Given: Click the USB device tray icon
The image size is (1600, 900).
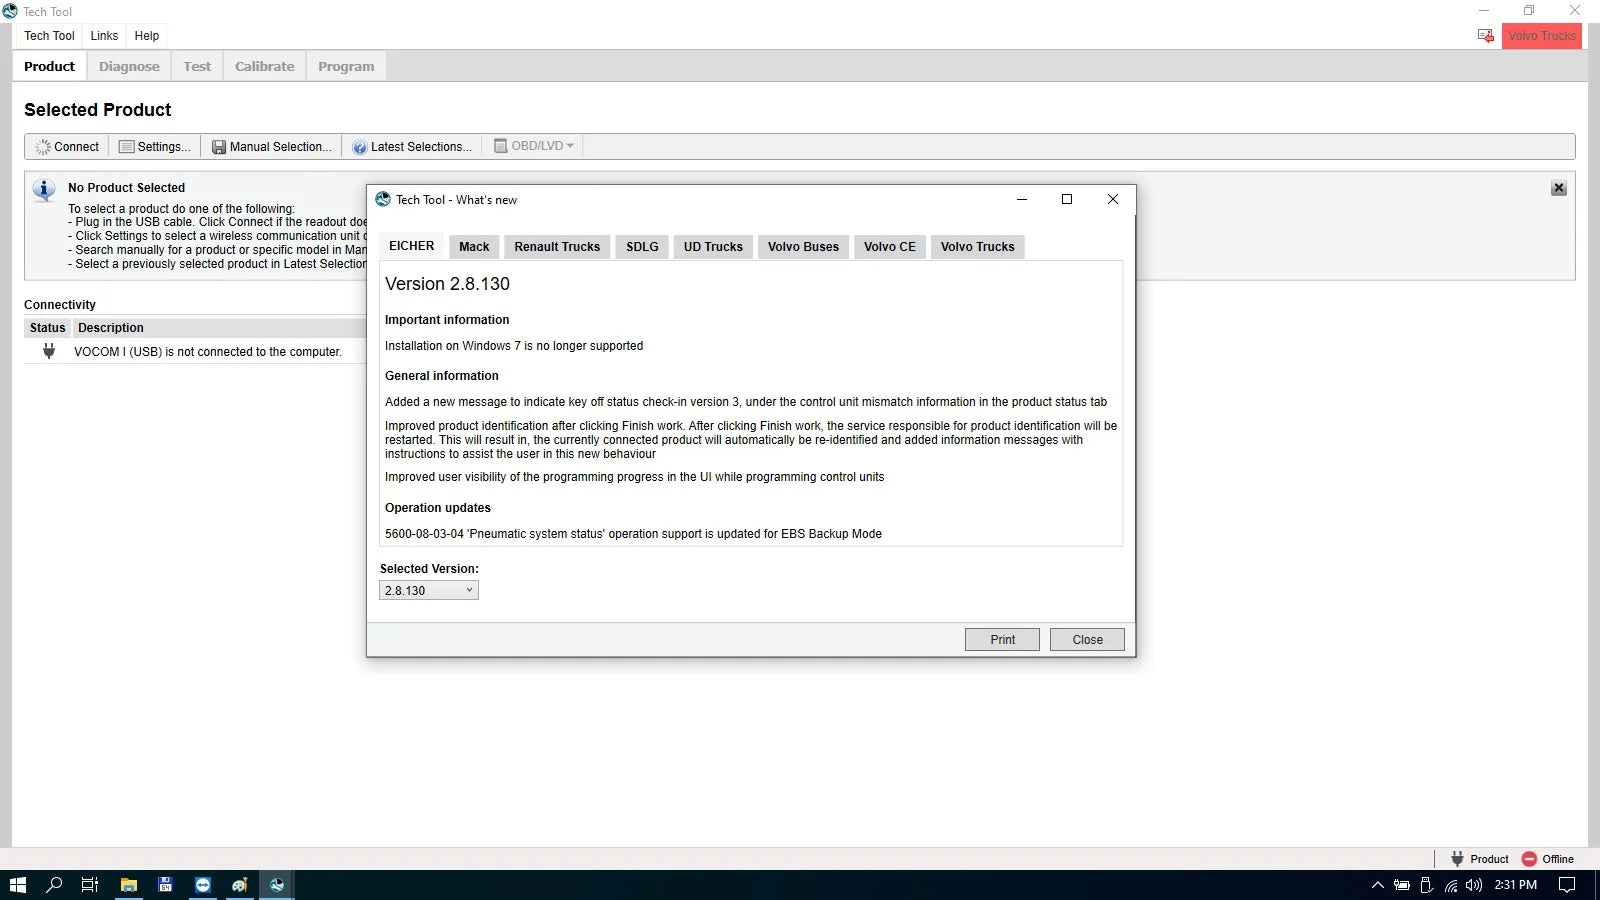Looking at the screenshot, I should [x=1427, y=885].
